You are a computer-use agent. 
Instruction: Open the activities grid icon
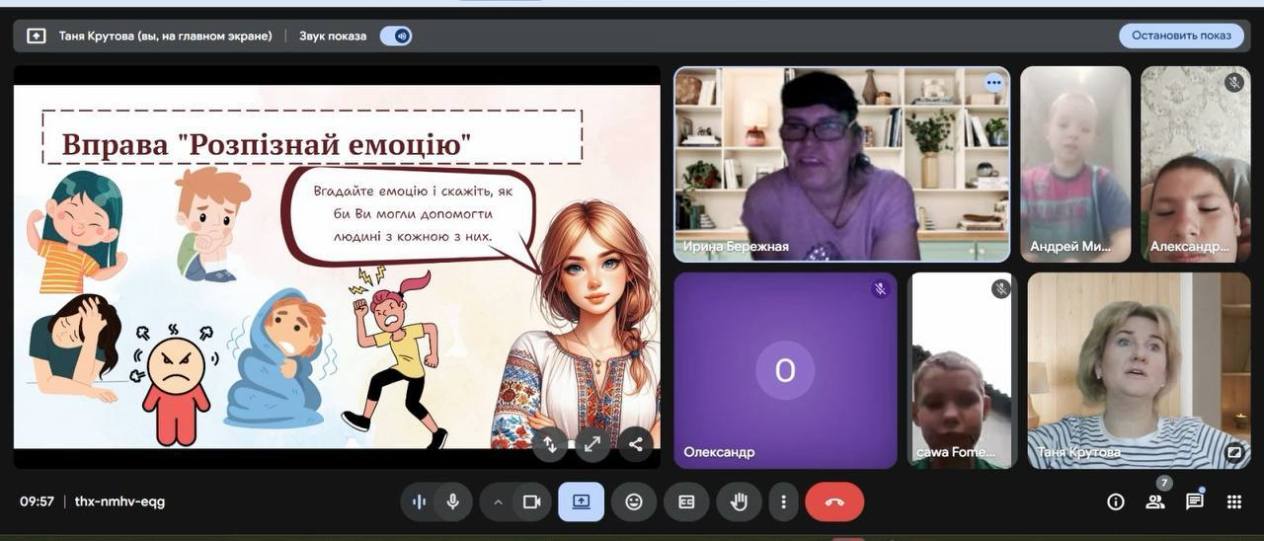point(1234,503)
